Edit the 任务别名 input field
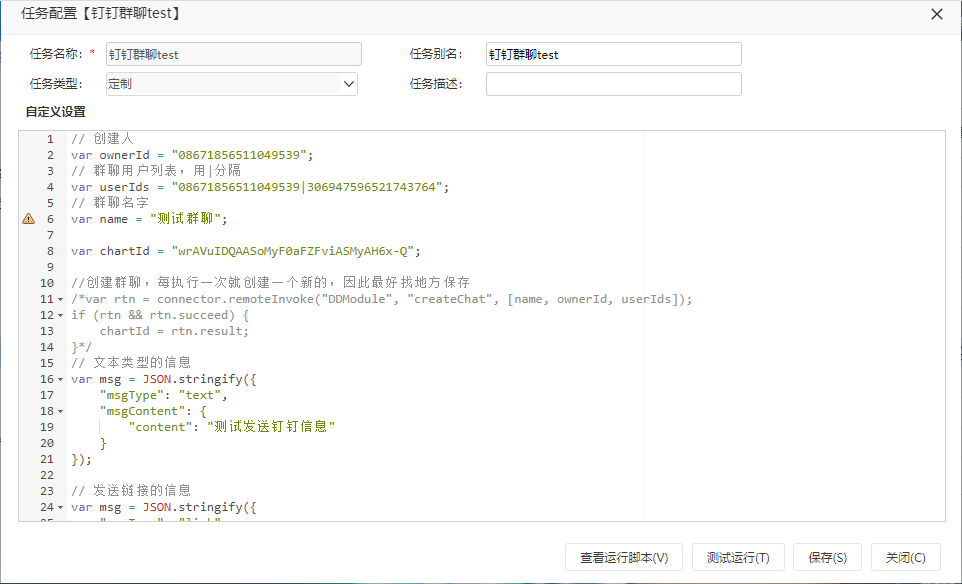This screenshot has width=962, height=584. point(614,54)
